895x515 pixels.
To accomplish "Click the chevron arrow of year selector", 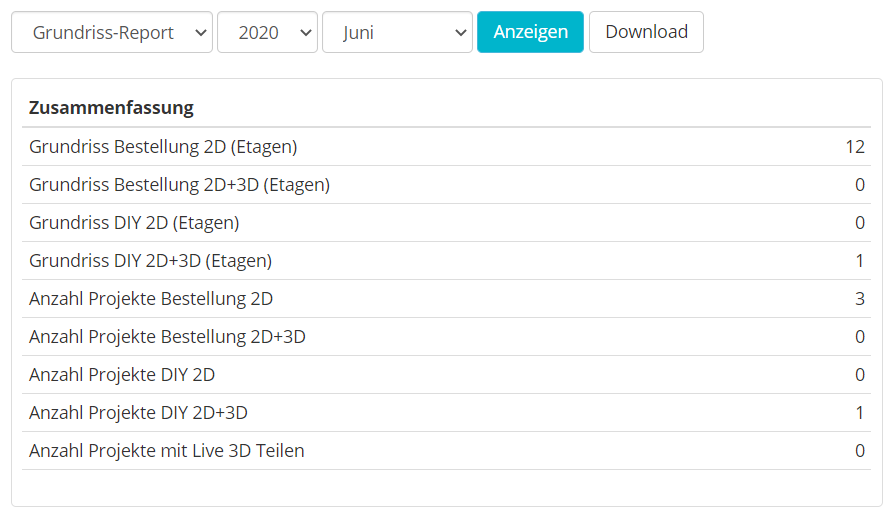I will (x=305, y=33).
